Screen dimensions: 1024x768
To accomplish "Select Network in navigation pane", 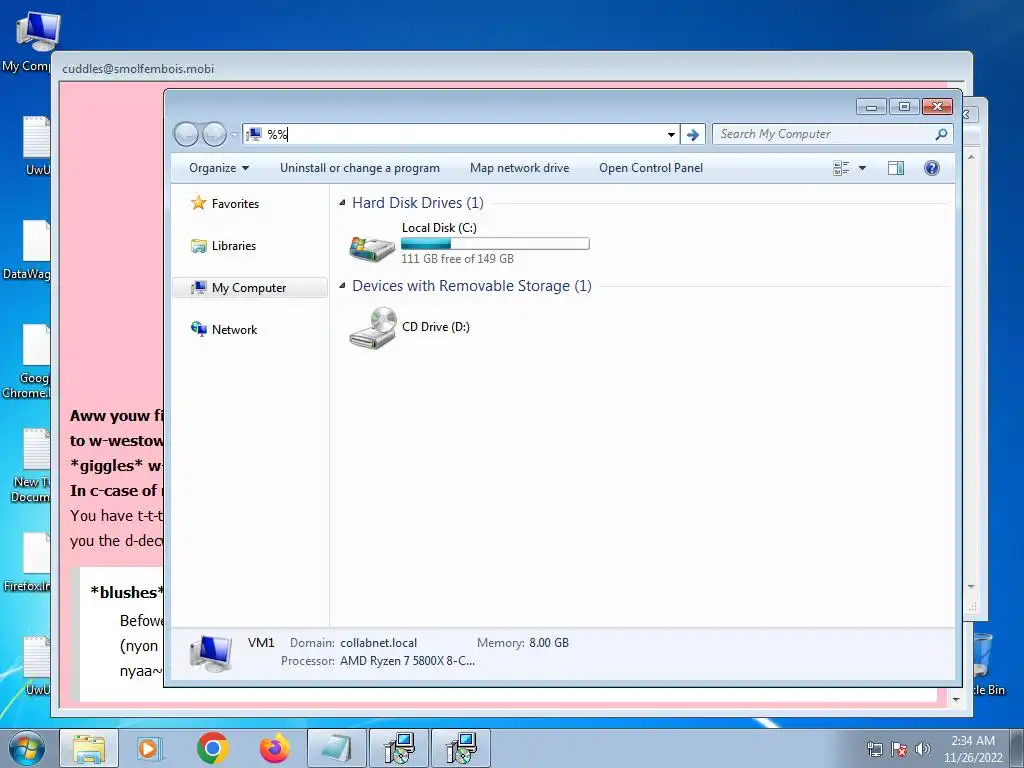I will 224,330.
